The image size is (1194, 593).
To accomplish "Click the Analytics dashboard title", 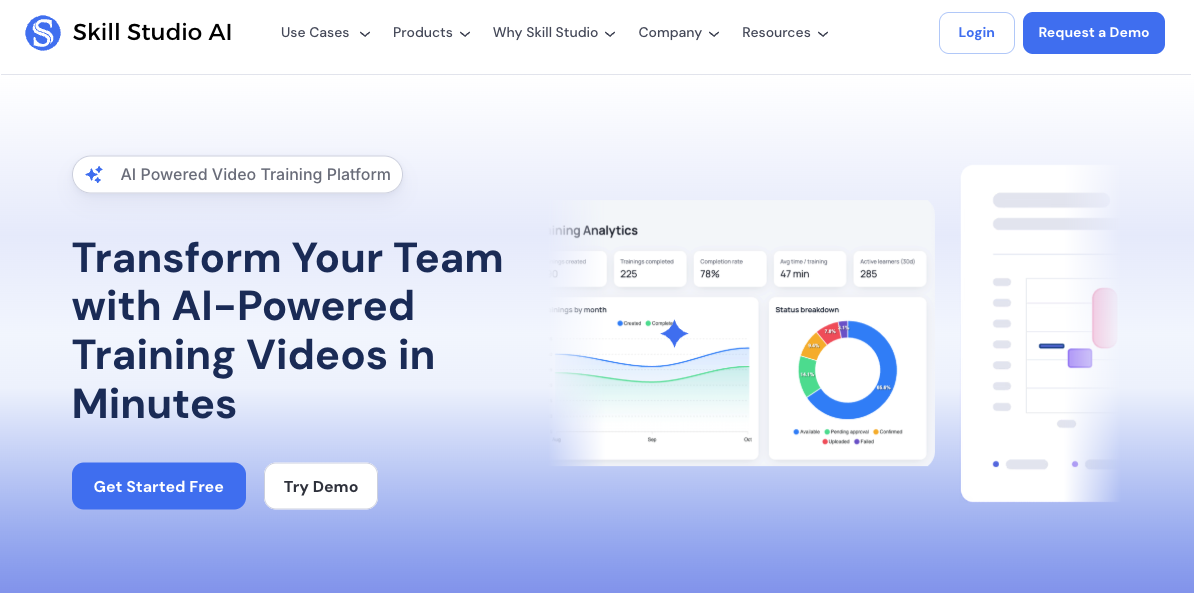I will pos(592,230).
